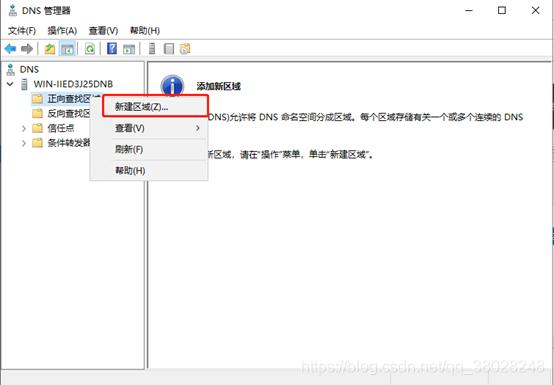Viewport: 554px width, 385px height.
Task: Select the 反向查找区域 label in tree
Action: pyautogui.click(x=69, y=113)
